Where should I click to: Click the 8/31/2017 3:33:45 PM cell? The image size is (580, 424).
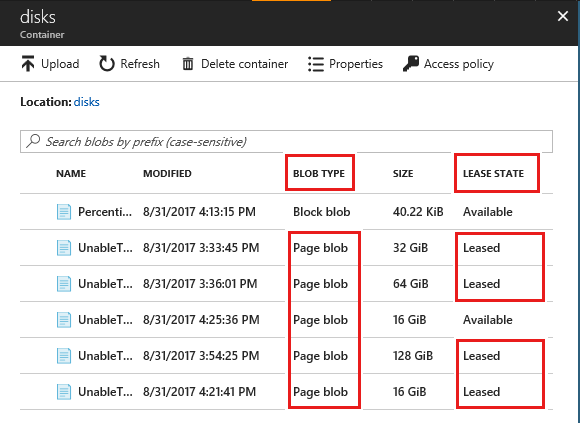pyautogui.click(x=201, y=248)
